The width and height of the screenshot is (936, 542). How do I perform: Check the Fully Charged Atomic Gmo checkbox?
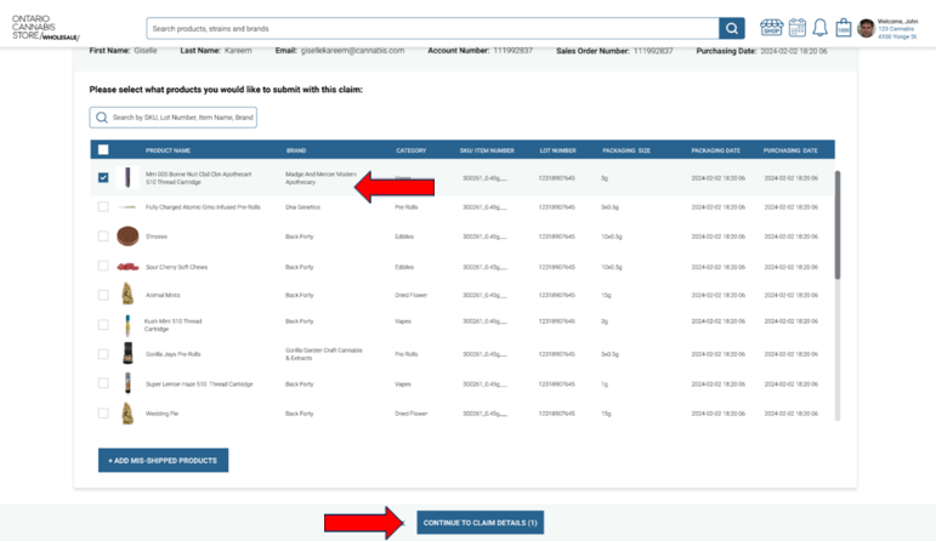coord(103,207)
